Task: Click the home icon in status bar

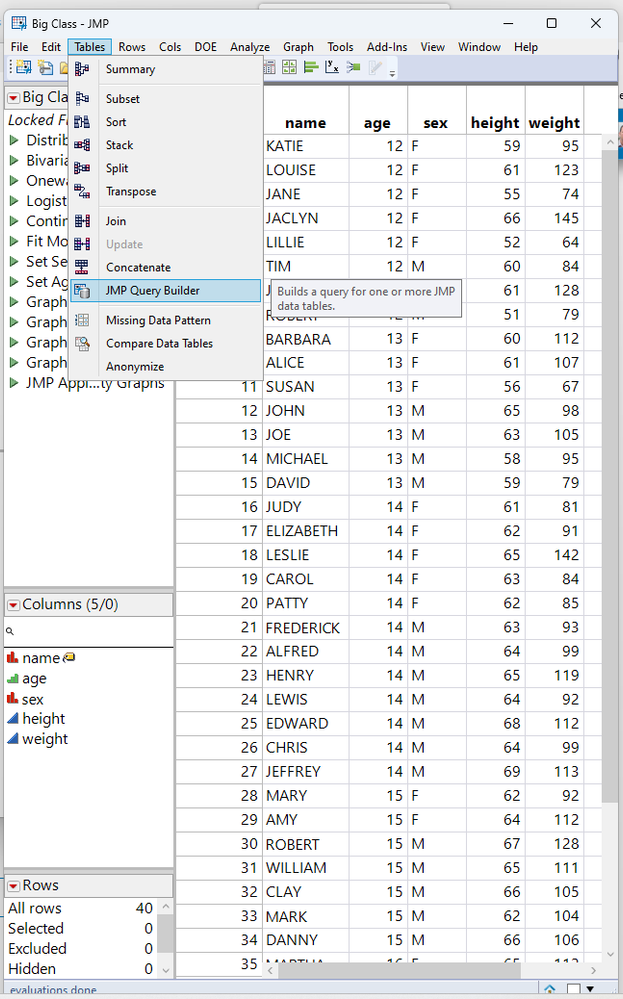Action: pos(550,989)
